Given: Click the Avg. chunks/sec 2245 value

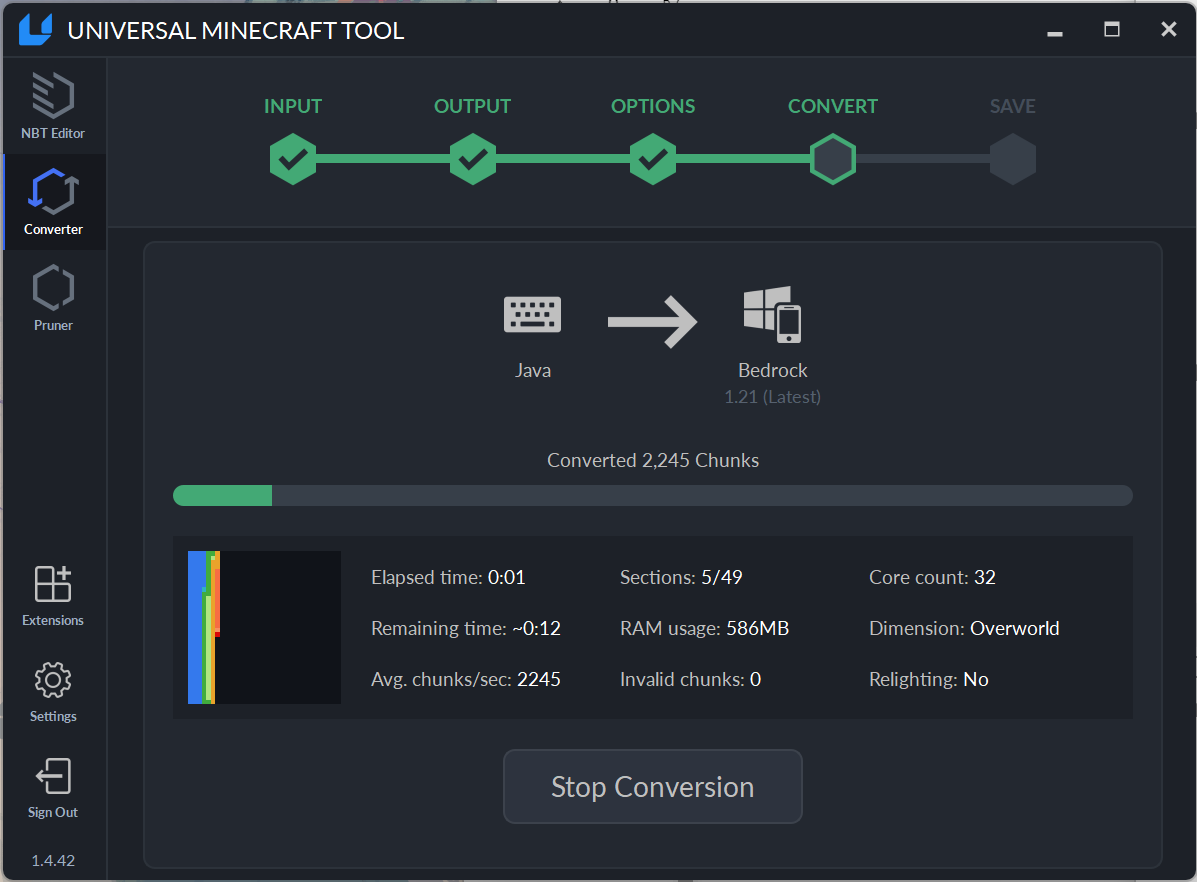Looking at the screenshot, I should tap(539, 680).
